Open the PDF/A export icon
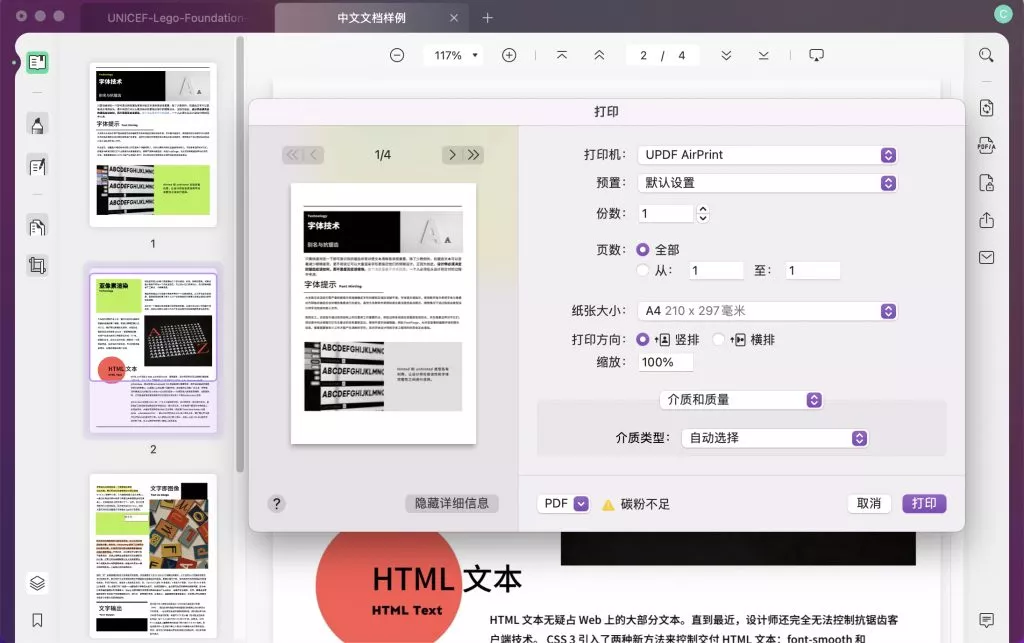The image size is (1024, 643). pos(986,145)
